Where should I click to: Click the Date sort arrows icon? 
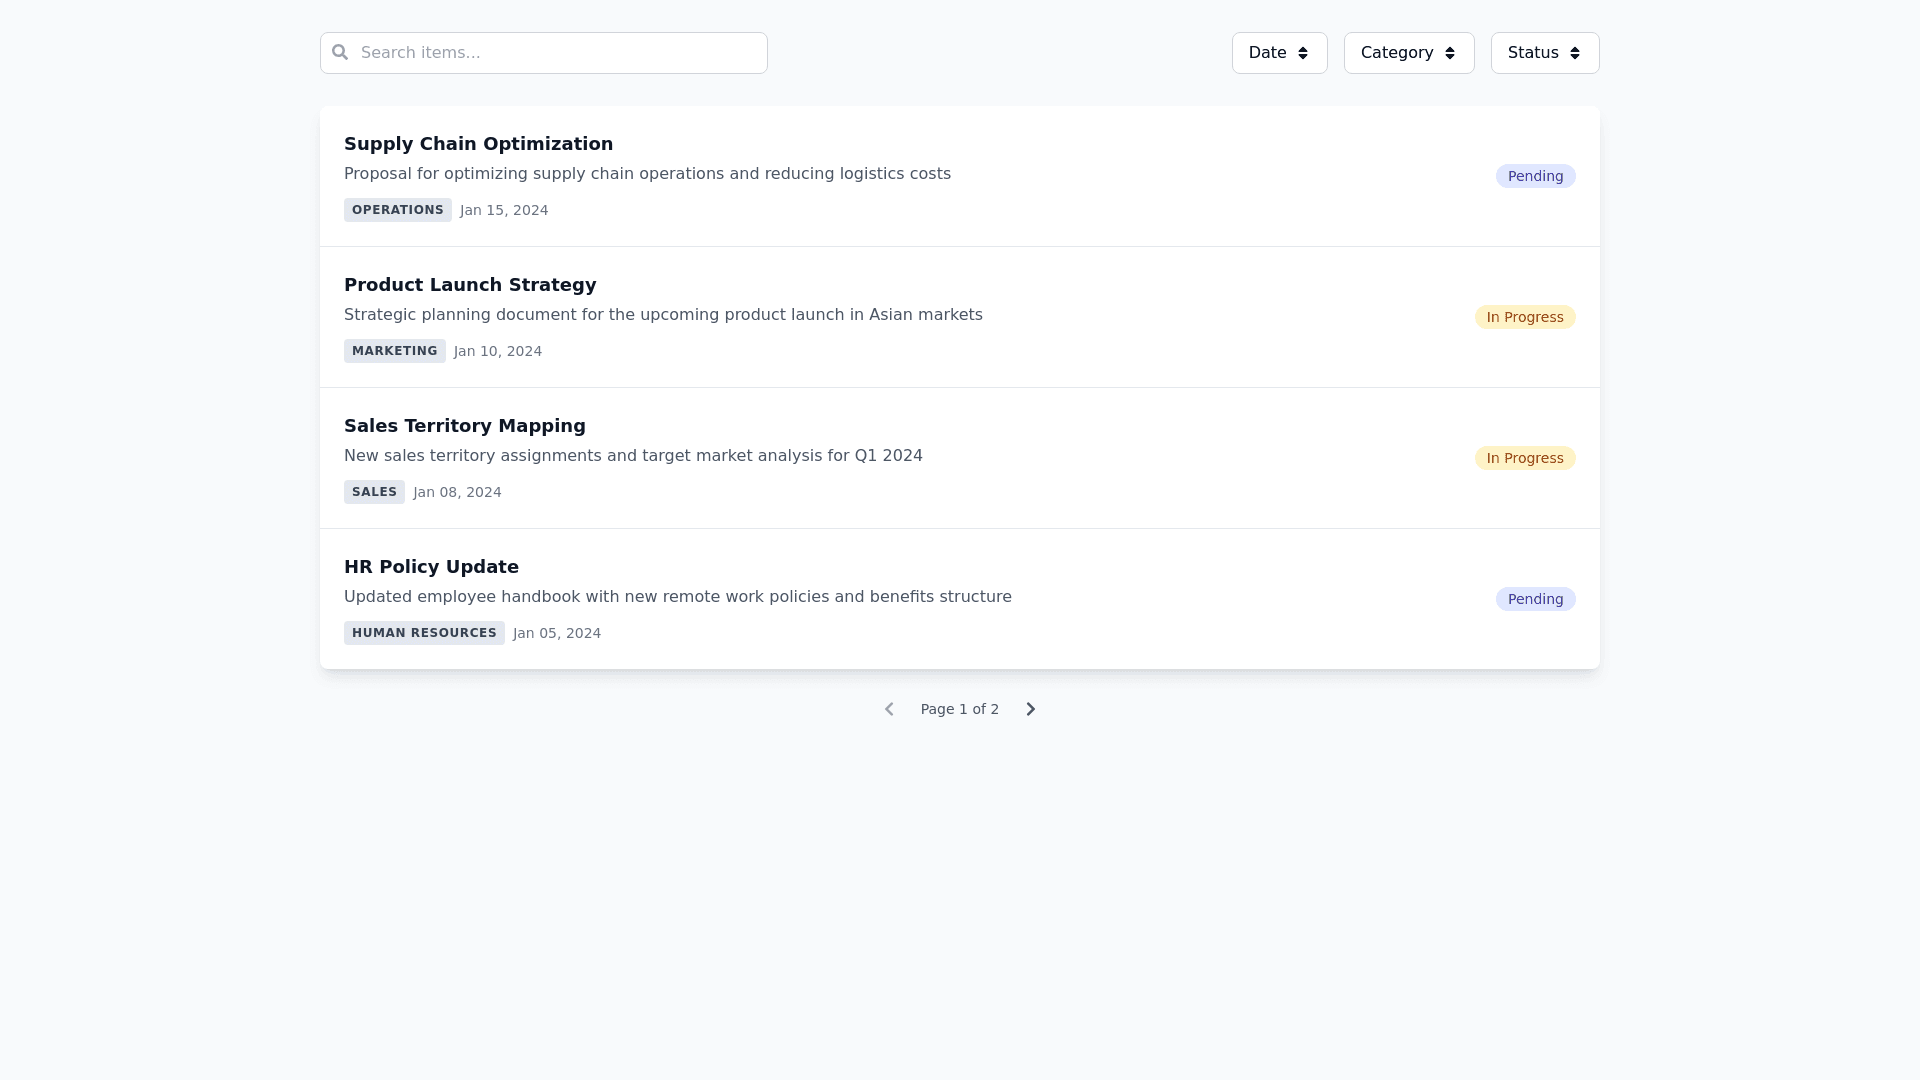(1303, 53)
